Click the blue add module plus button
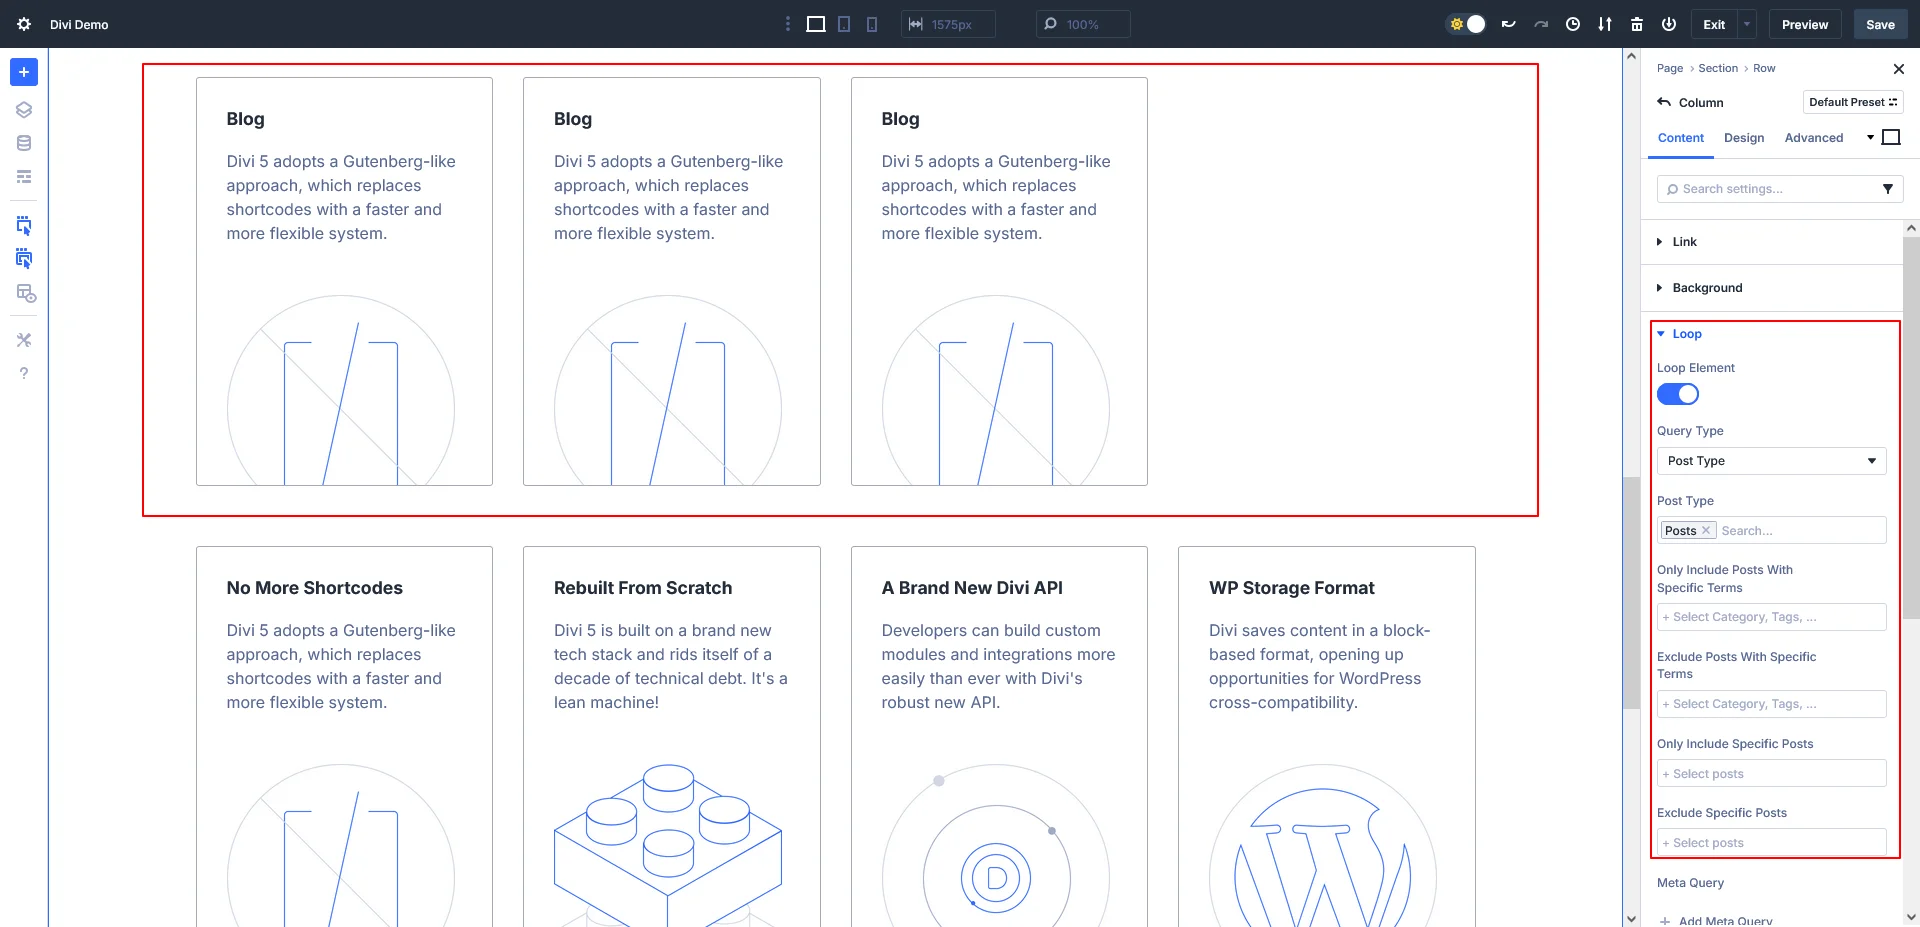 (x=24, y=72)
